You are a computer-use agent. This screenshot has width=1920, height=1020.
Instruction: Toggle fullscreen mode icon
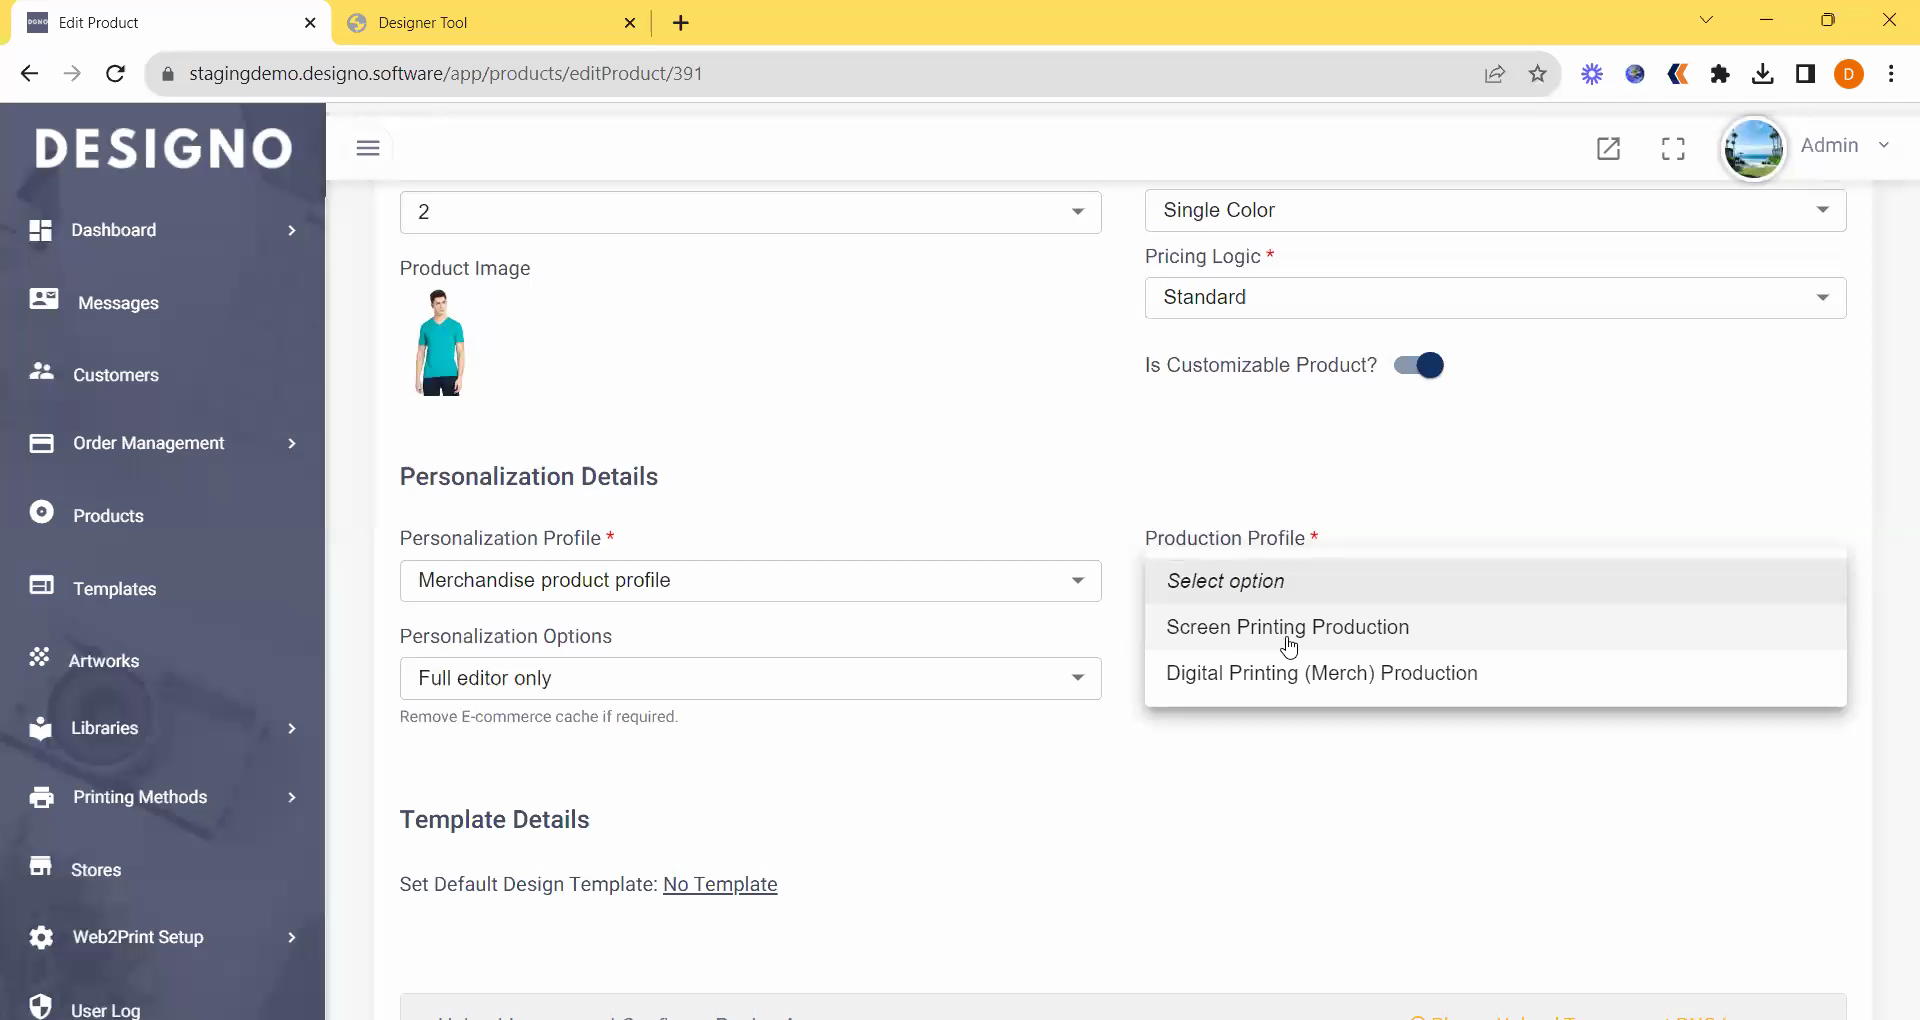click(x=1673, y=149)
